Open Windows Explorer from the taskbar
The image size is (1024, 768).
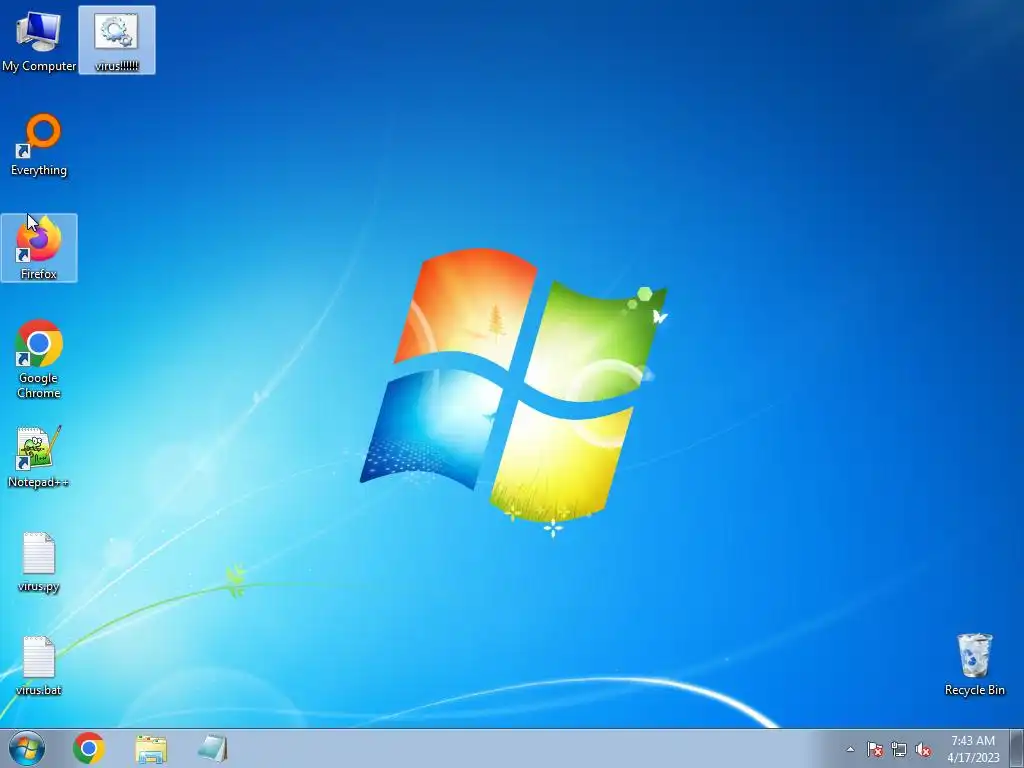coord(151,748)
